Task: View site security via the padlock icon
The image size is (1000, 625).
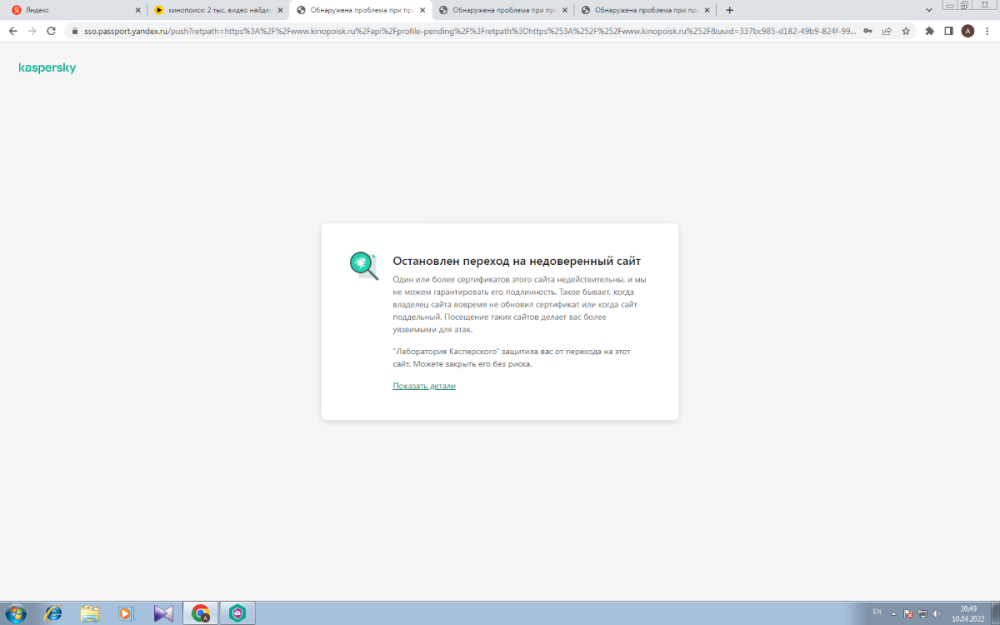Action: coord(75,30)
